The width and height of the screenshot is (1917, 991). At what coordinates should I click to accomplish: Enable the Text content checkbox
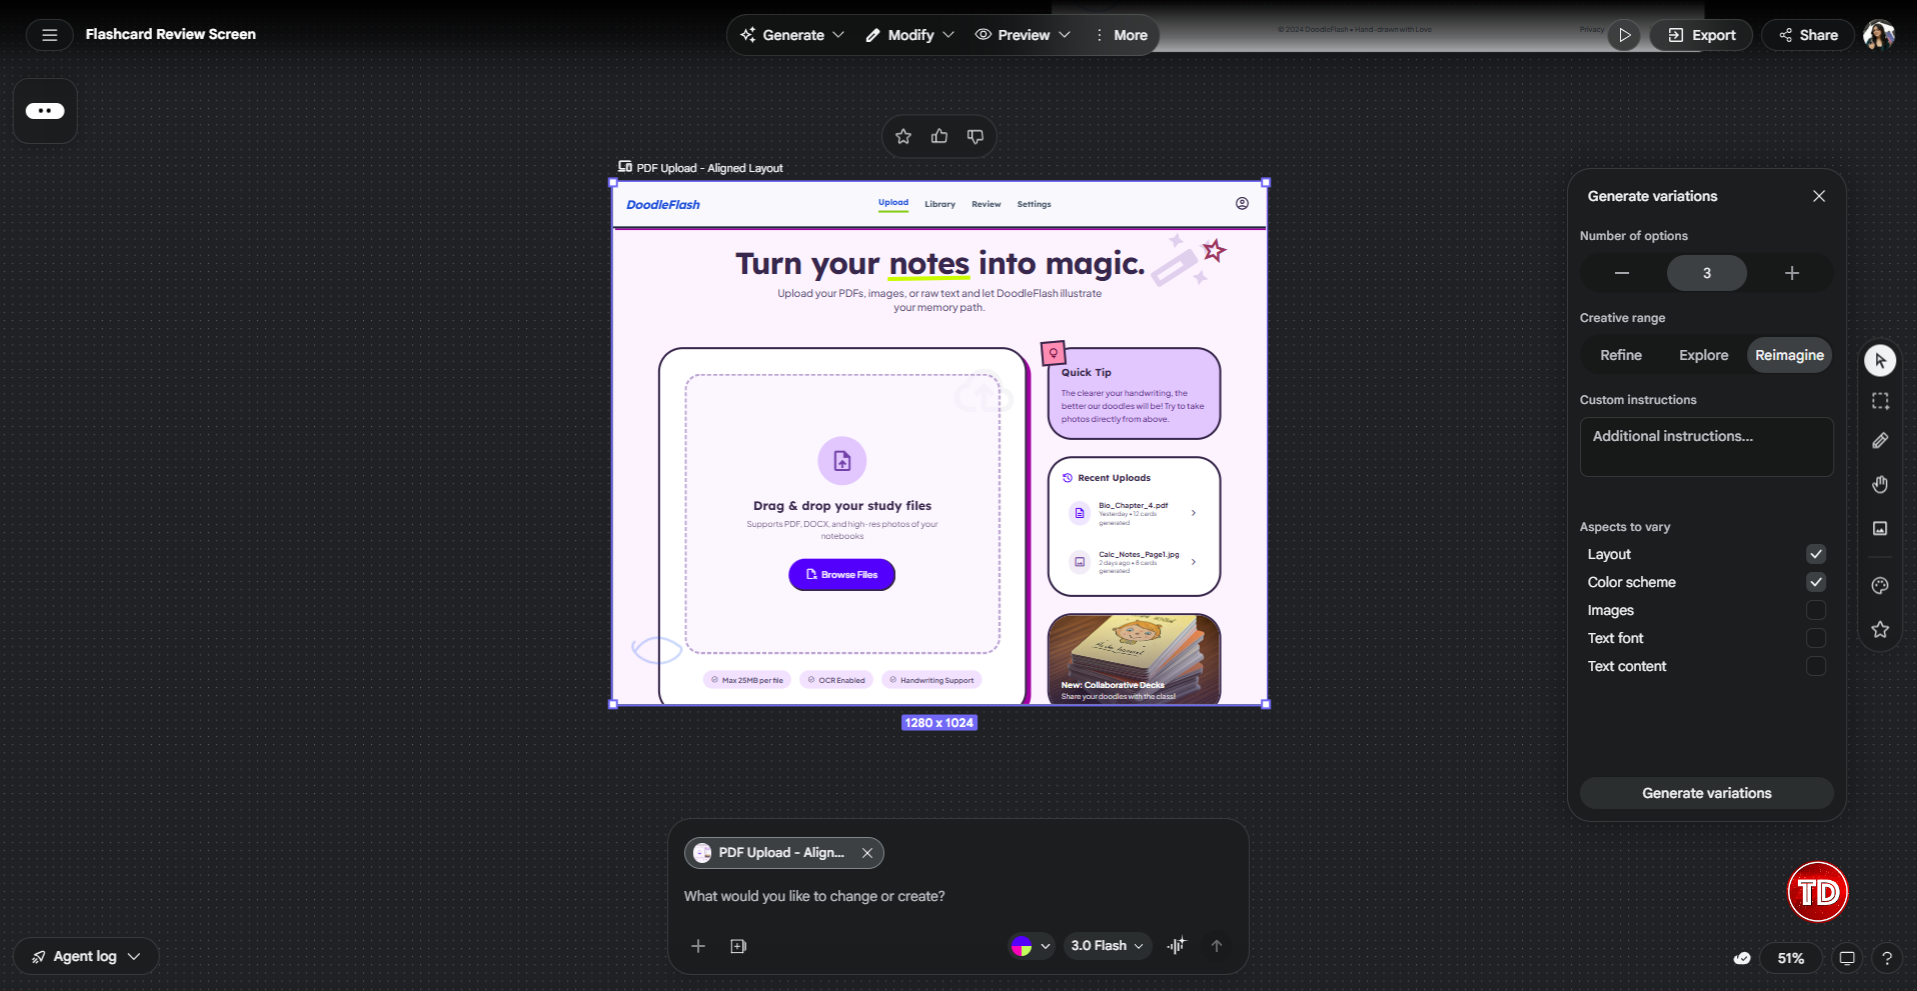(x=1816, y=666)
